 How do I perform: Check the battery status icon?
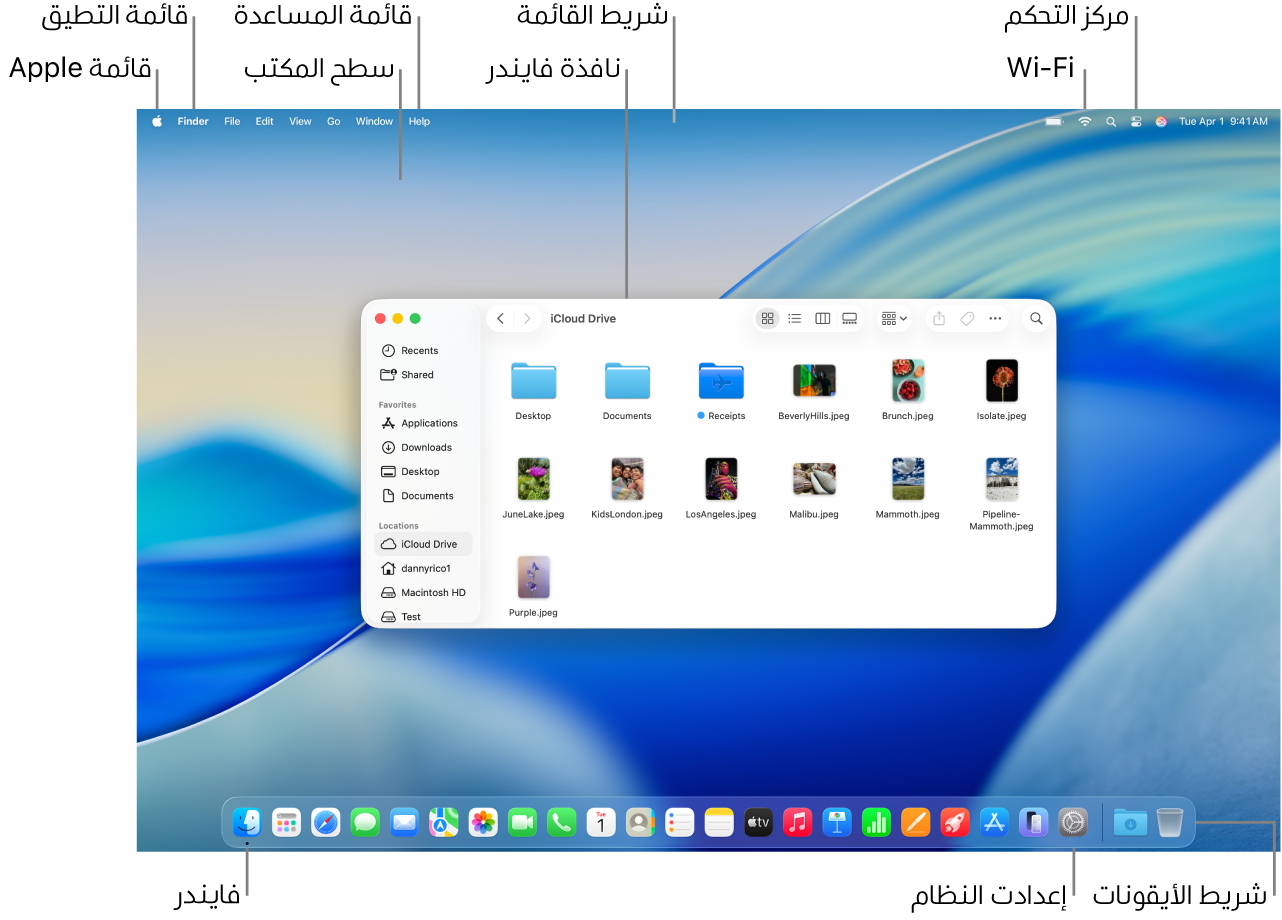(x=1053, y=120)
